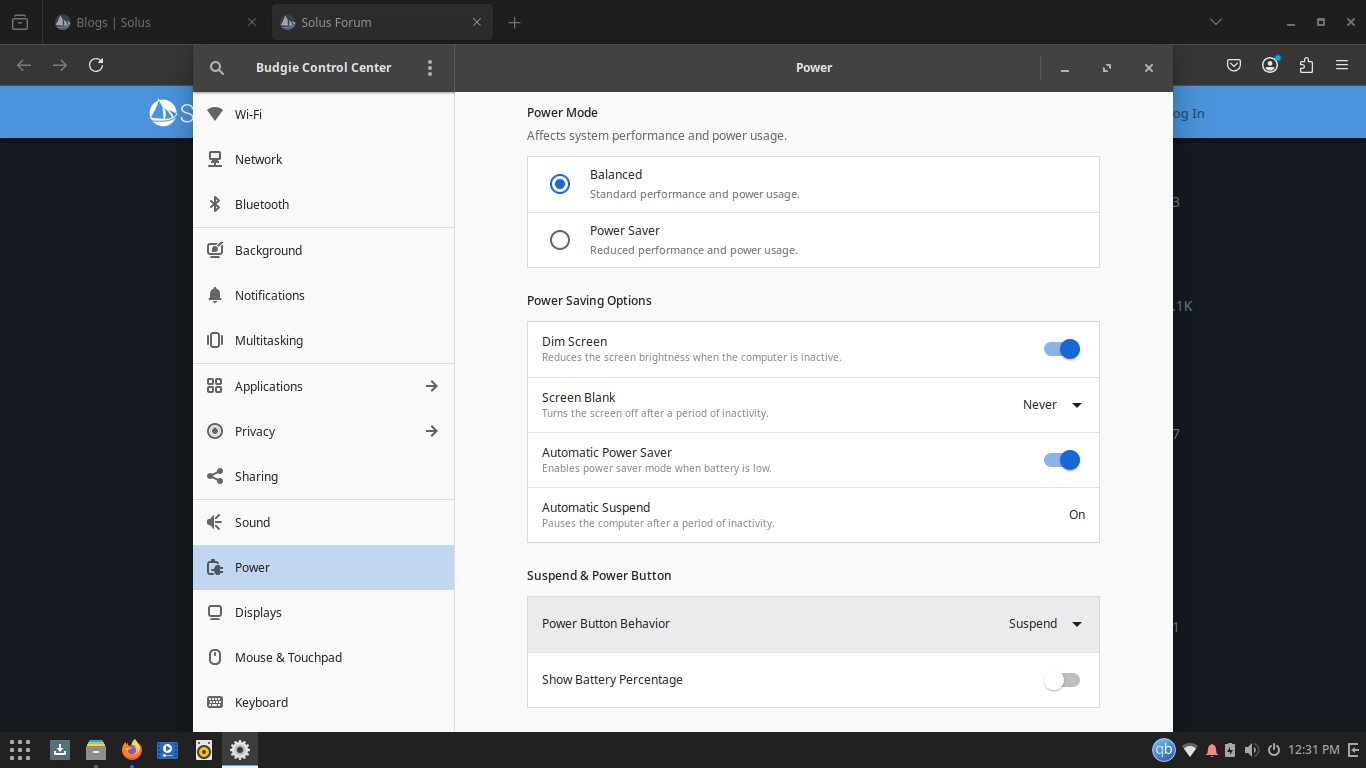This screenshot has width=1366, height=768.
Task: Open Firefox from the bottom taskbar
Action: (132, 750)
